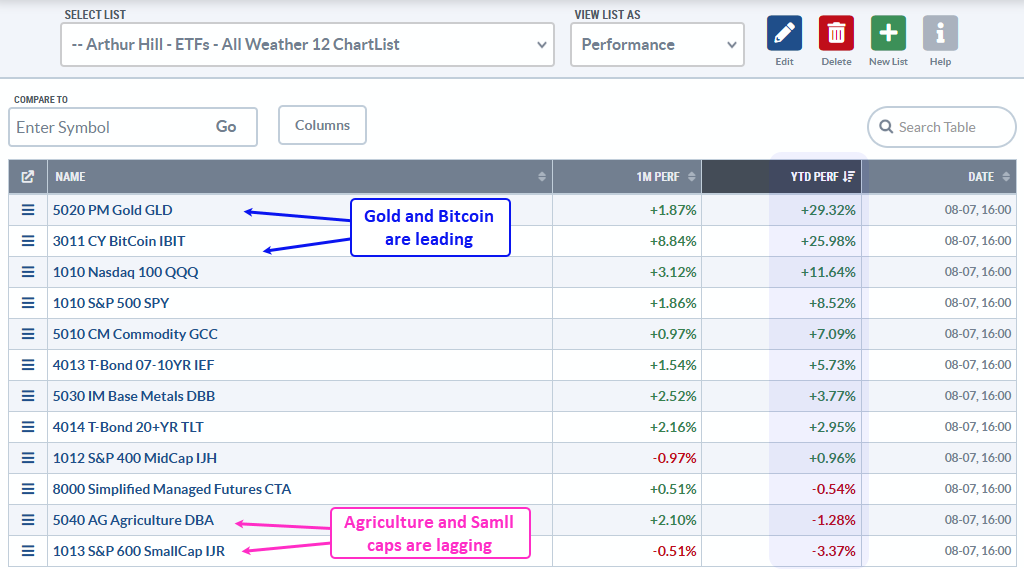Open the 1010 S&P 500 SPY link
Image resolution: width=1024 pixels, height=569 pixels.
pyautogui.click(x=111, y=303)
